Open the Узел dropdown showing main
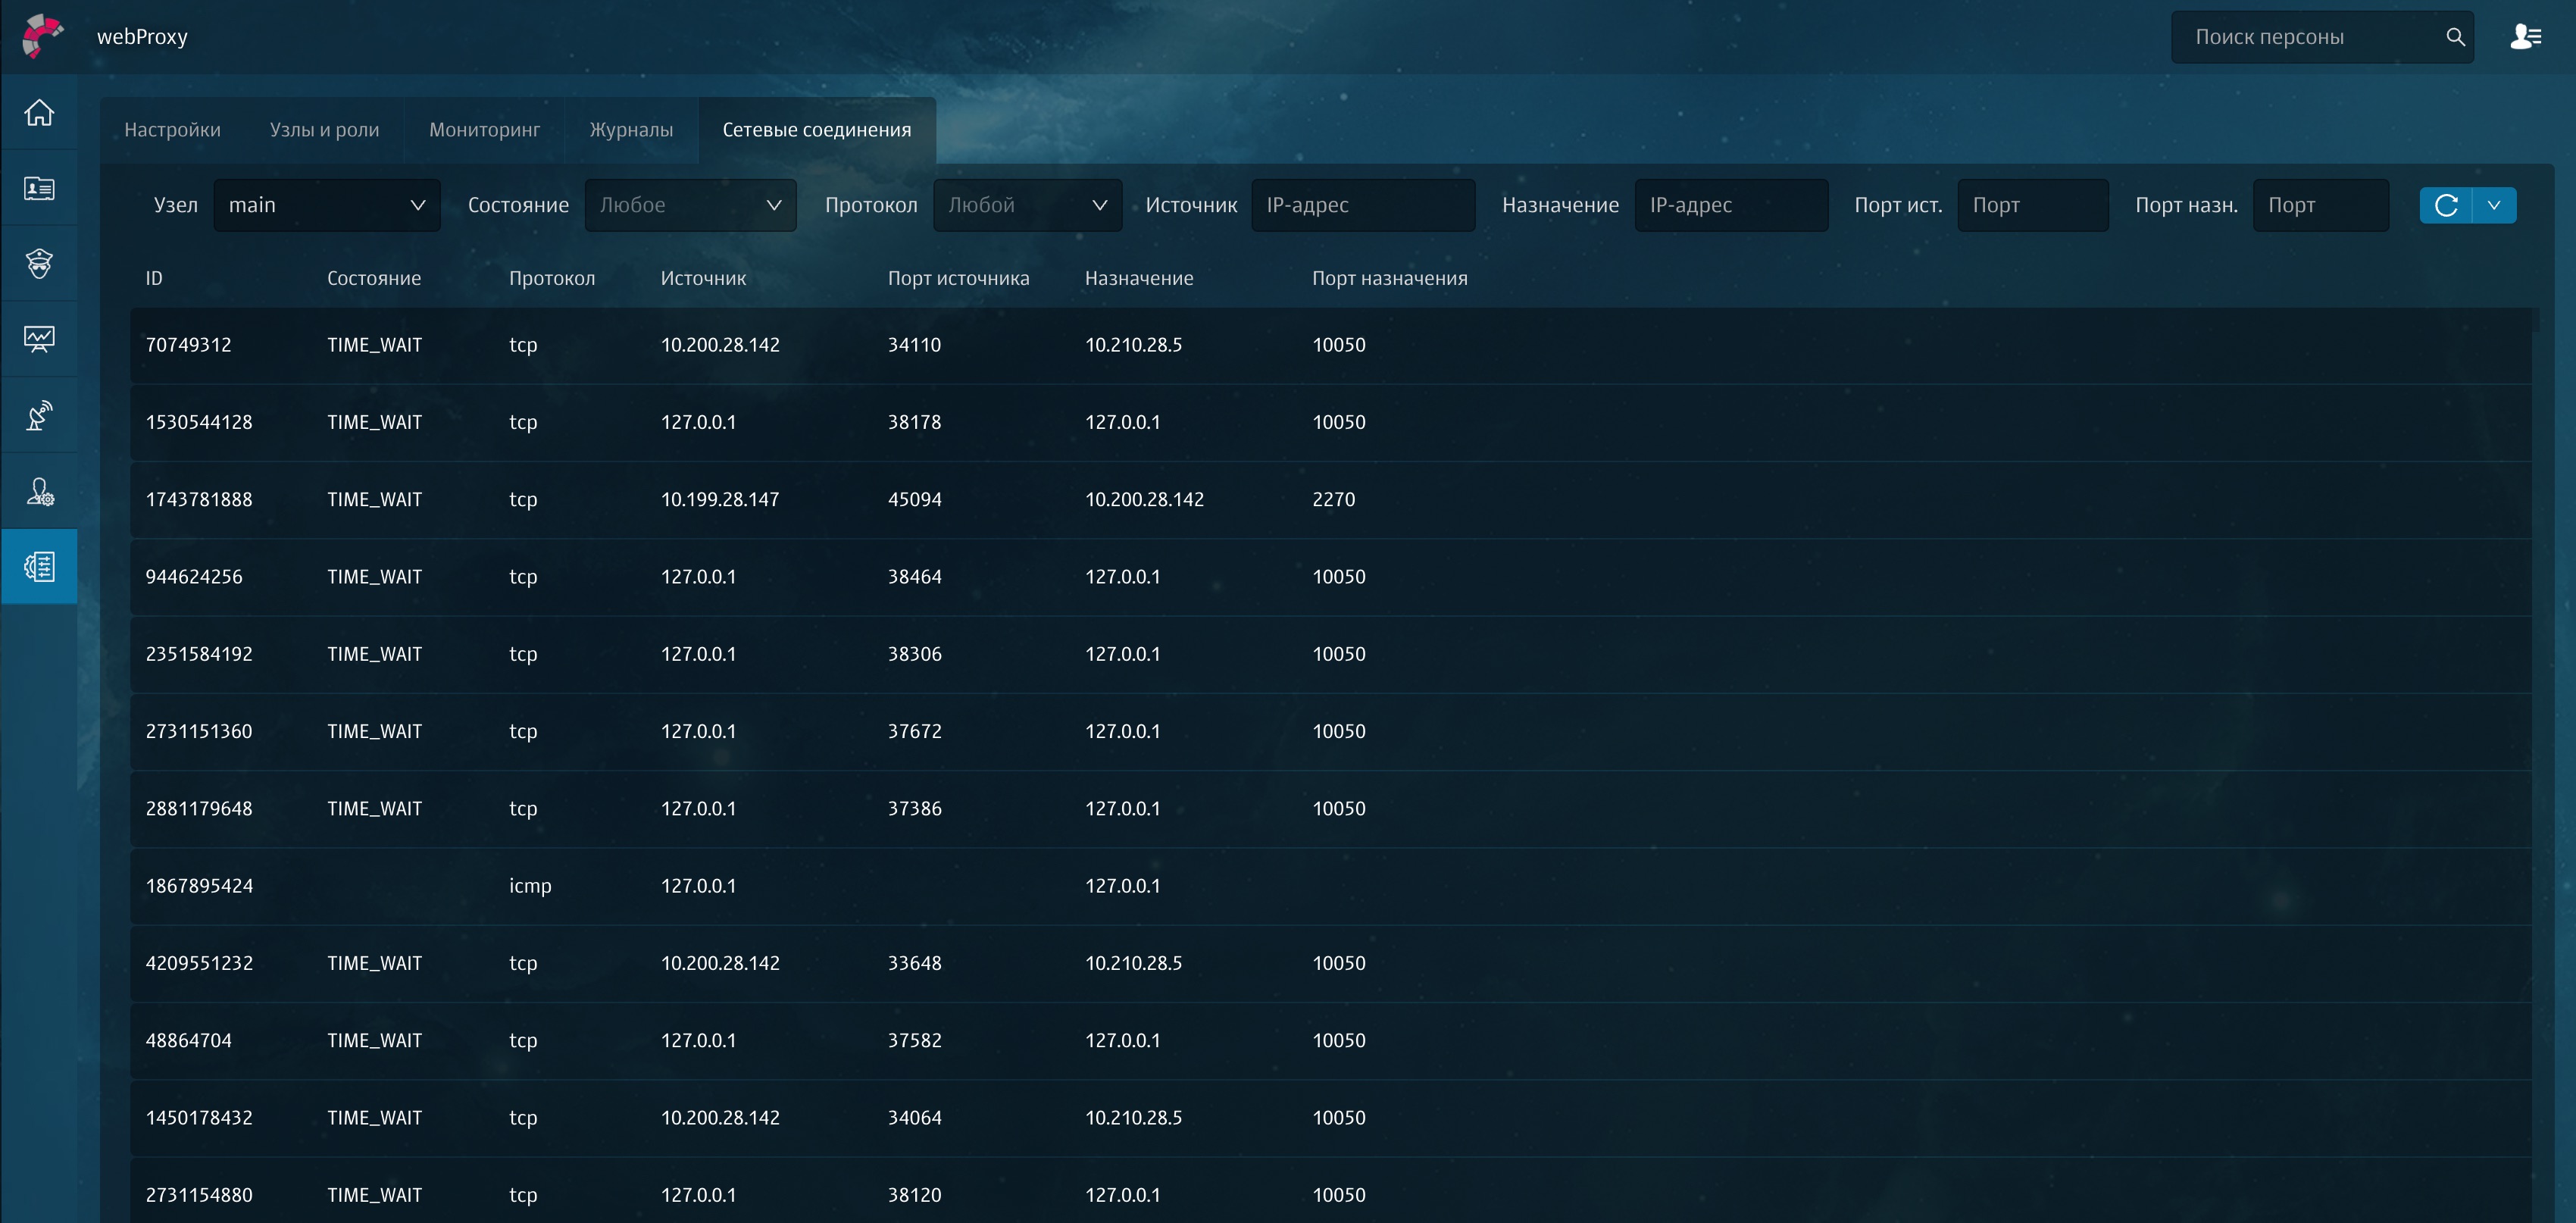The height and width of the screenshot is (1223, 2576). tap(327, 205)
